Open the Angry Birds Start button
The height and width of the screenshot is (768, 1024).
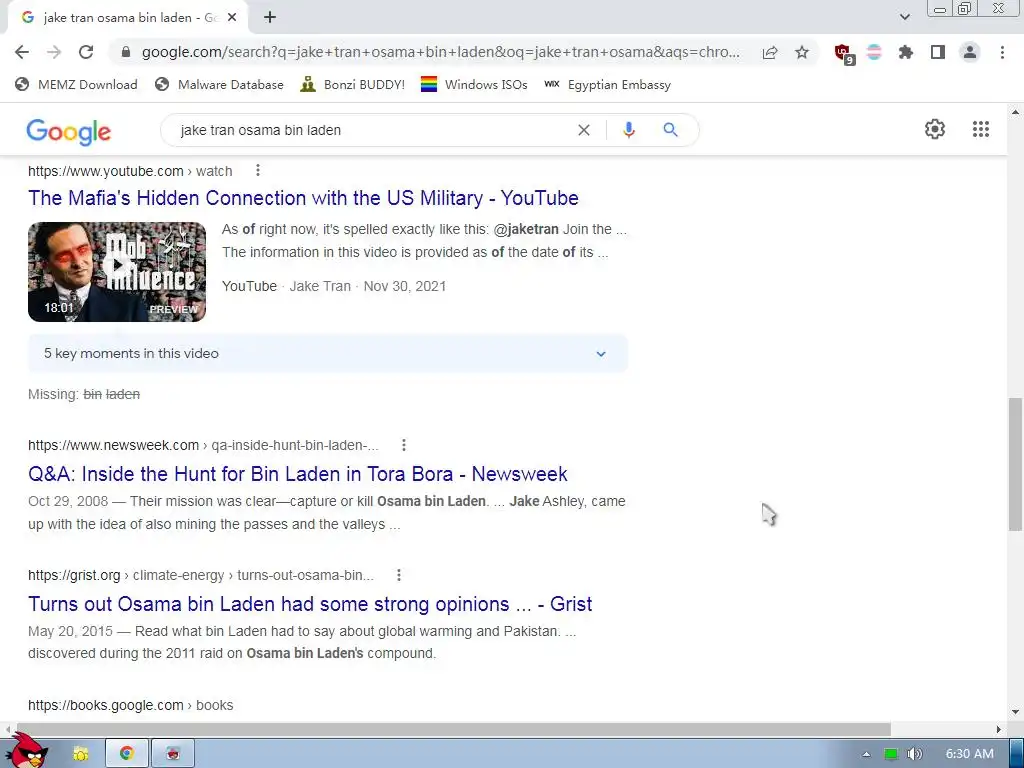tap(28, 751)
